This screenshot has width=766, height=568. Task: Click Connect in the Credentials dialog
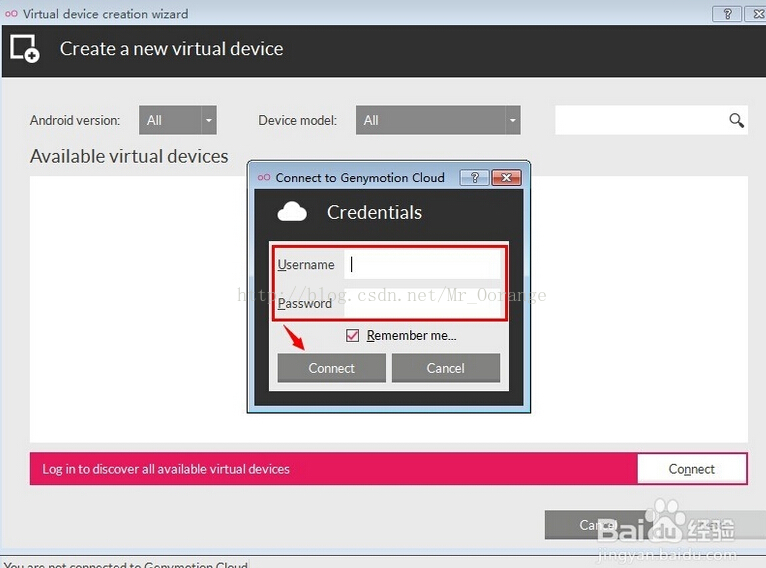pos(332,368)
